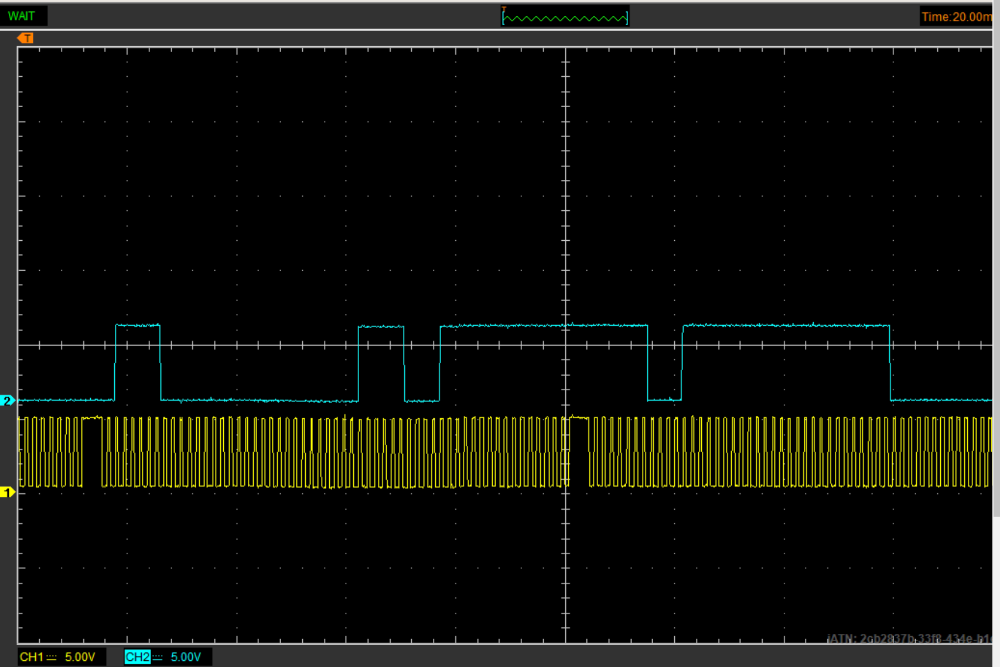Click the left bracket of the waveform overview
The width and height of the screenshot is (1000, 667).
tap(504, 17)
